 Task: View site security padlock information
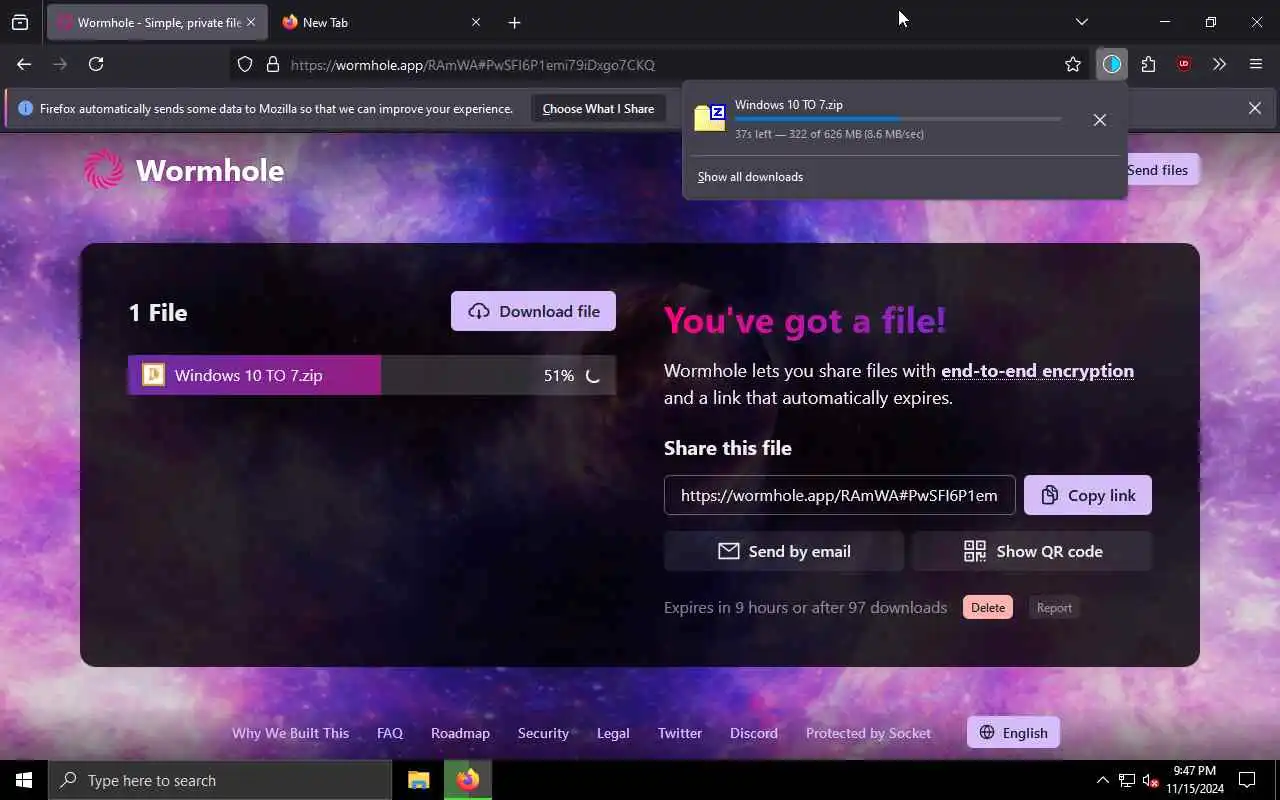(x=272, y=64)
